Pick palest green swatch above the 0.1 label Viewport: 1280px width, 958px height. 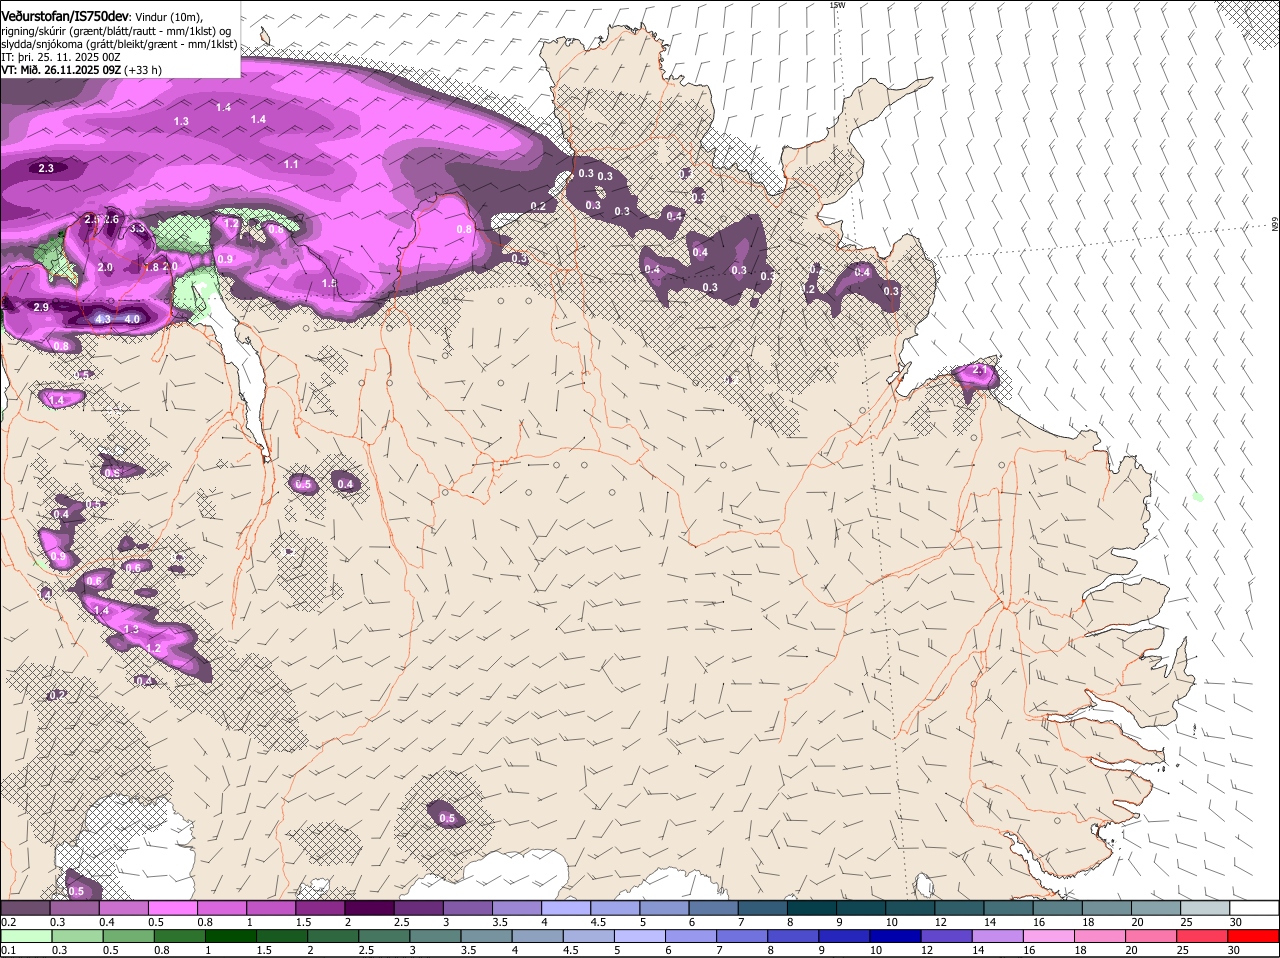(x=25, y=935)
